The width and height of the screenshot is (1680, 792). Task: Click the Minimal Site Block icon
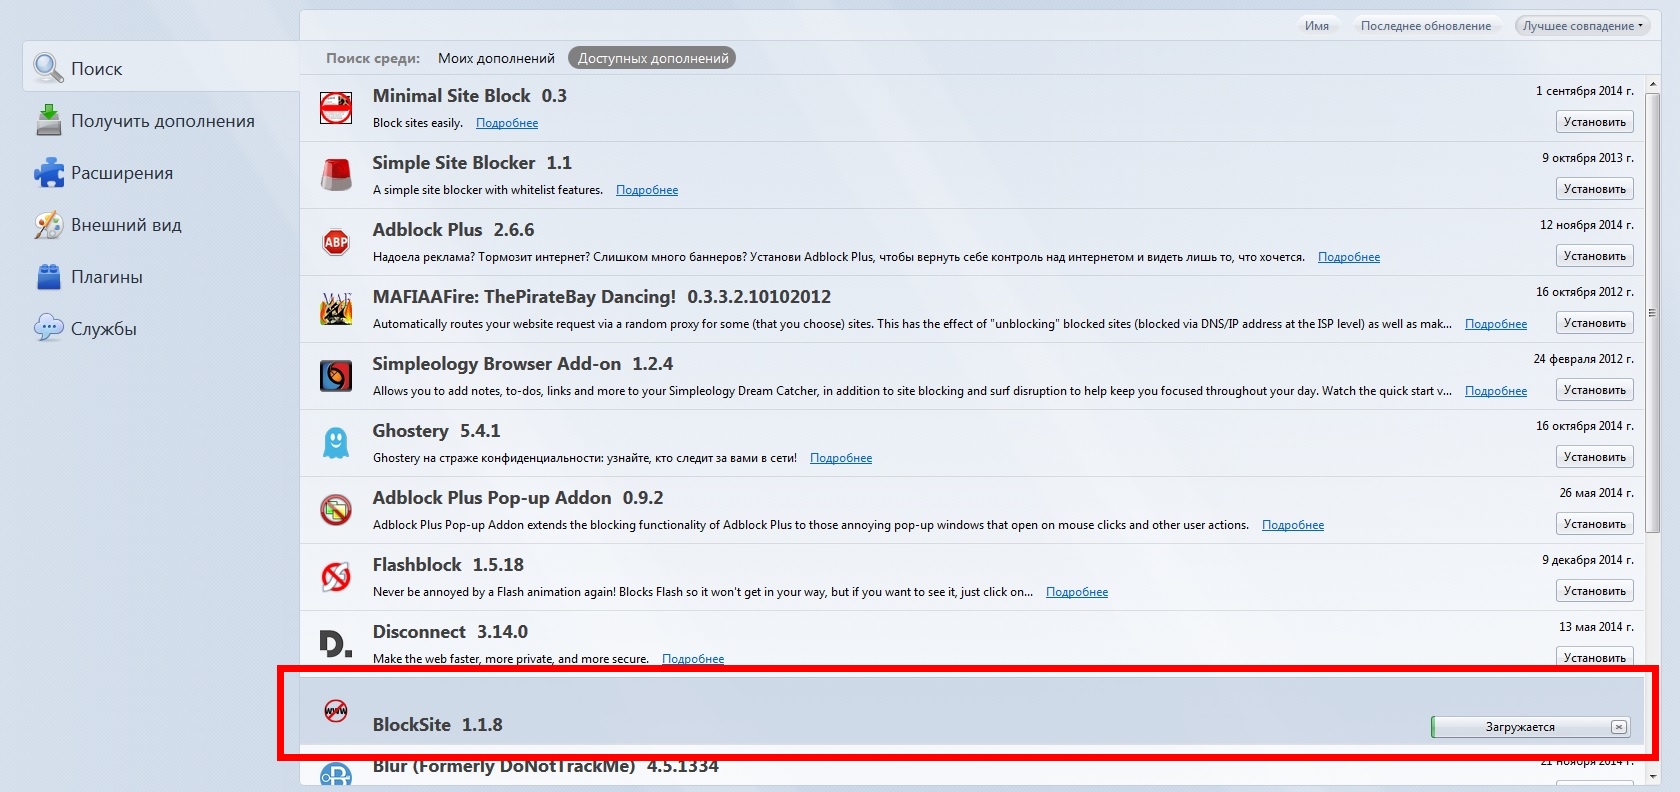pyautogui.click(x=336, y=108)
